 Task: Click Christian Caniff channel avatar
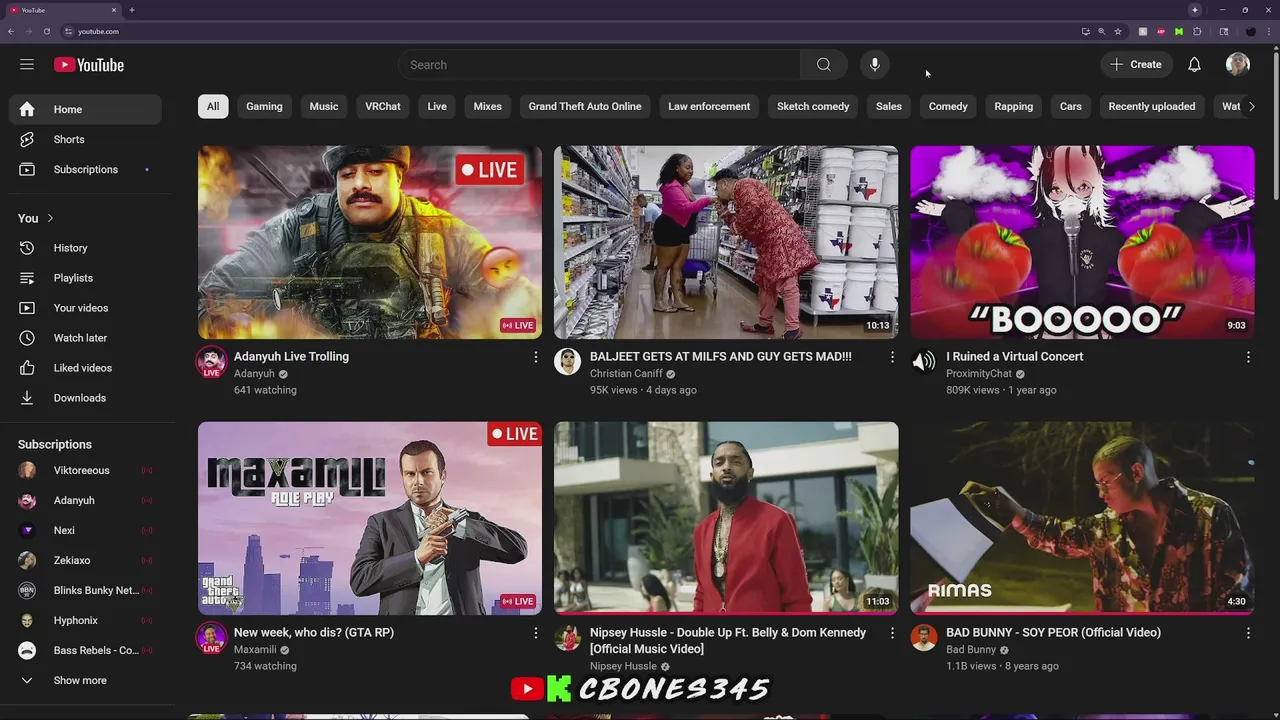tap(567, 361)
